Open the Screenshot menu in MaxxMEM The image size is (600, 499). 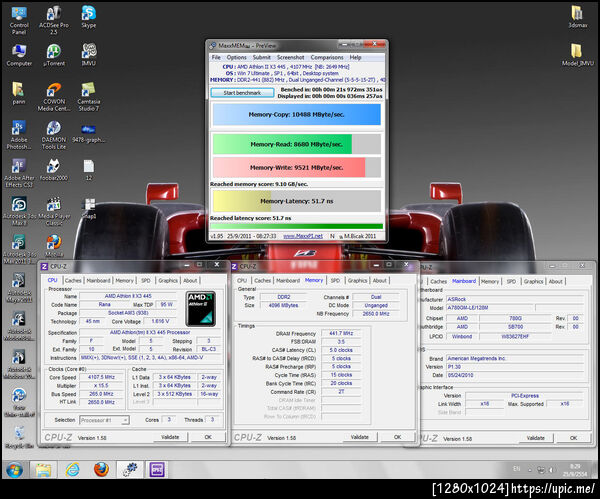click(x=290, y=57)
